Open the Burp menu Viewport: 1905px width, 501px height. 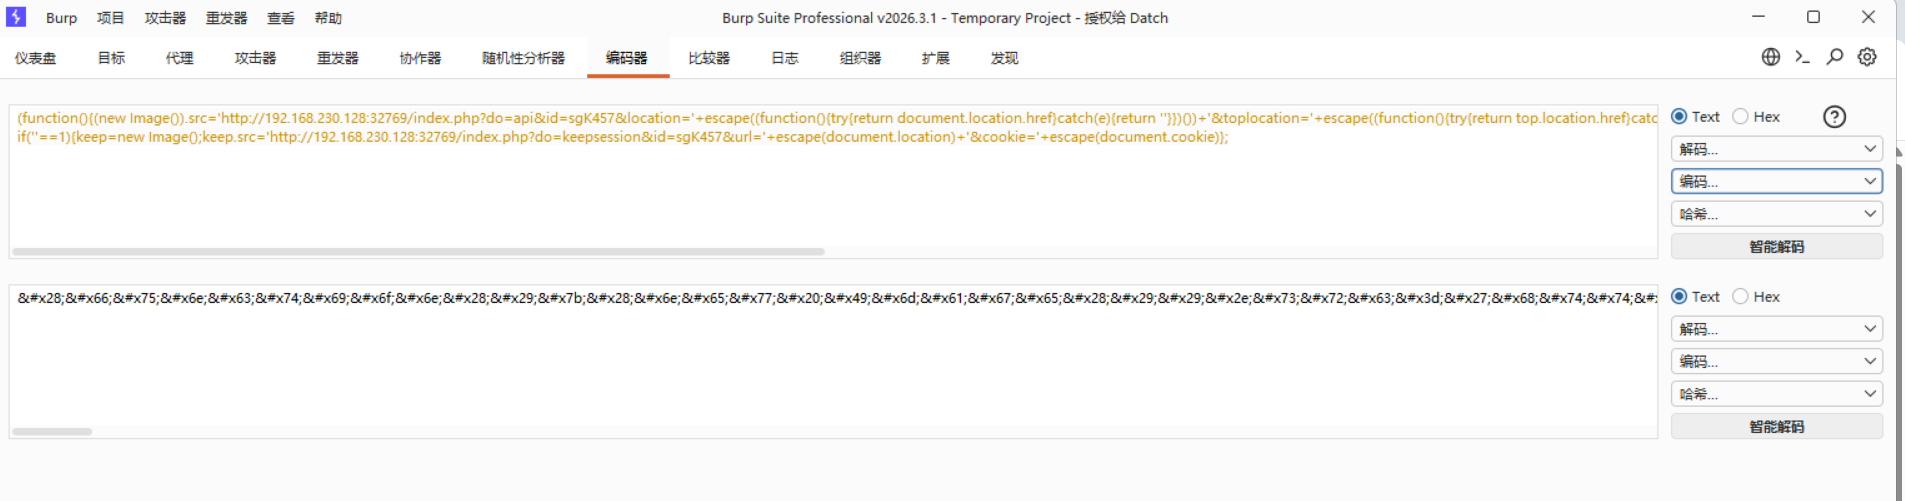pyautogui.click(x=61, y=18)
